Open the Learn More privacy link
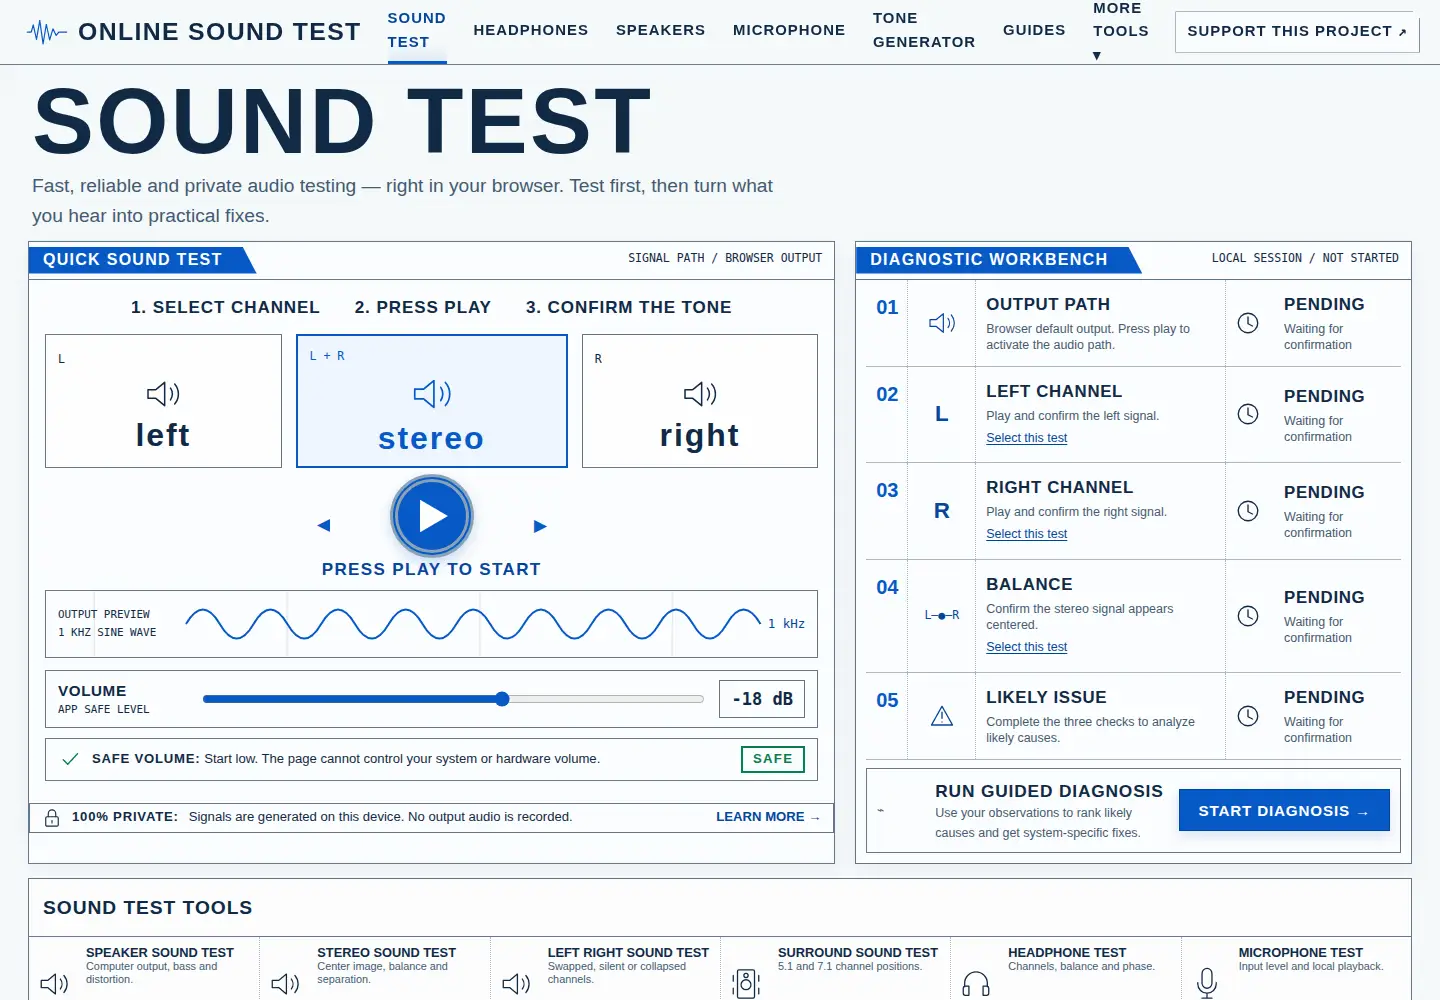The height and width of the screenshot is (1000, 1440). pyautogui.click(x=768, y=817)
